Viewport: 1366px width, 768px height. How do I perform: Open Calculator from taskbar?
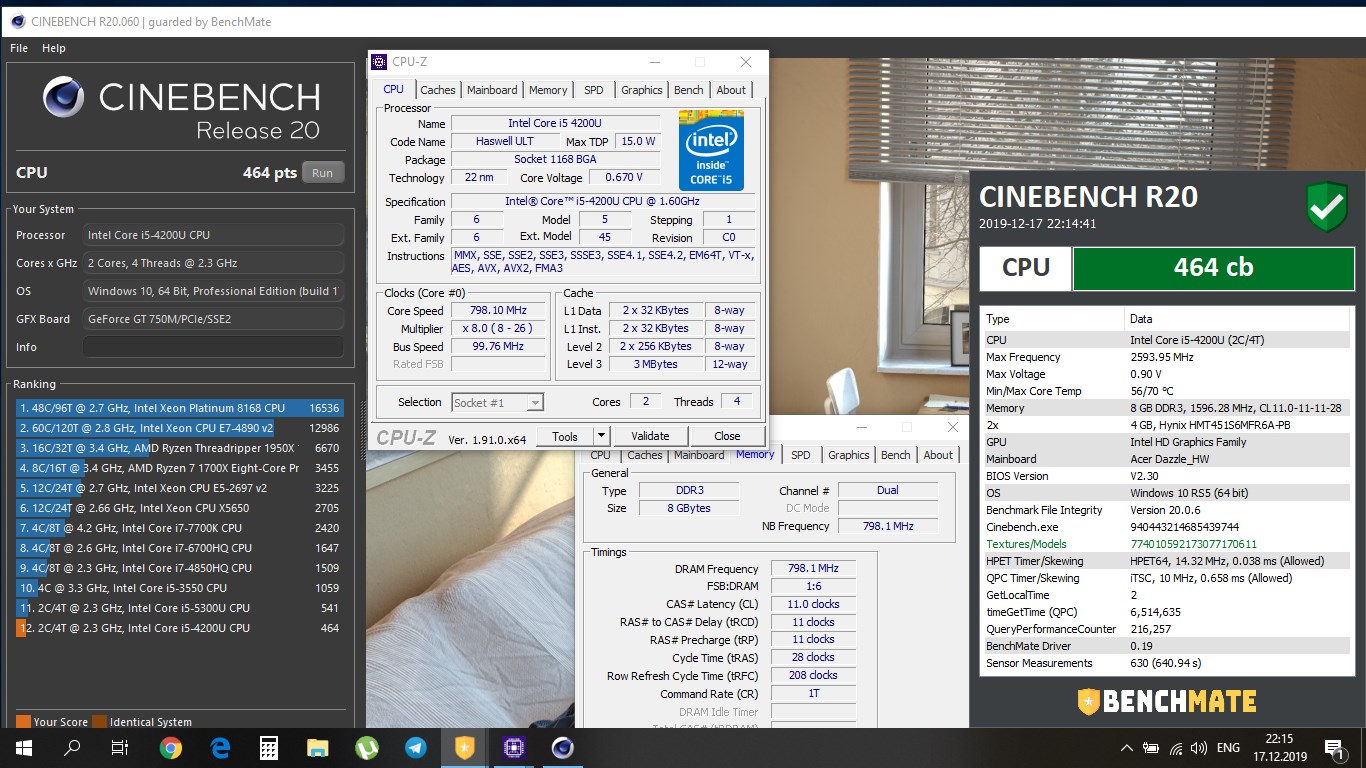(268, 747)
